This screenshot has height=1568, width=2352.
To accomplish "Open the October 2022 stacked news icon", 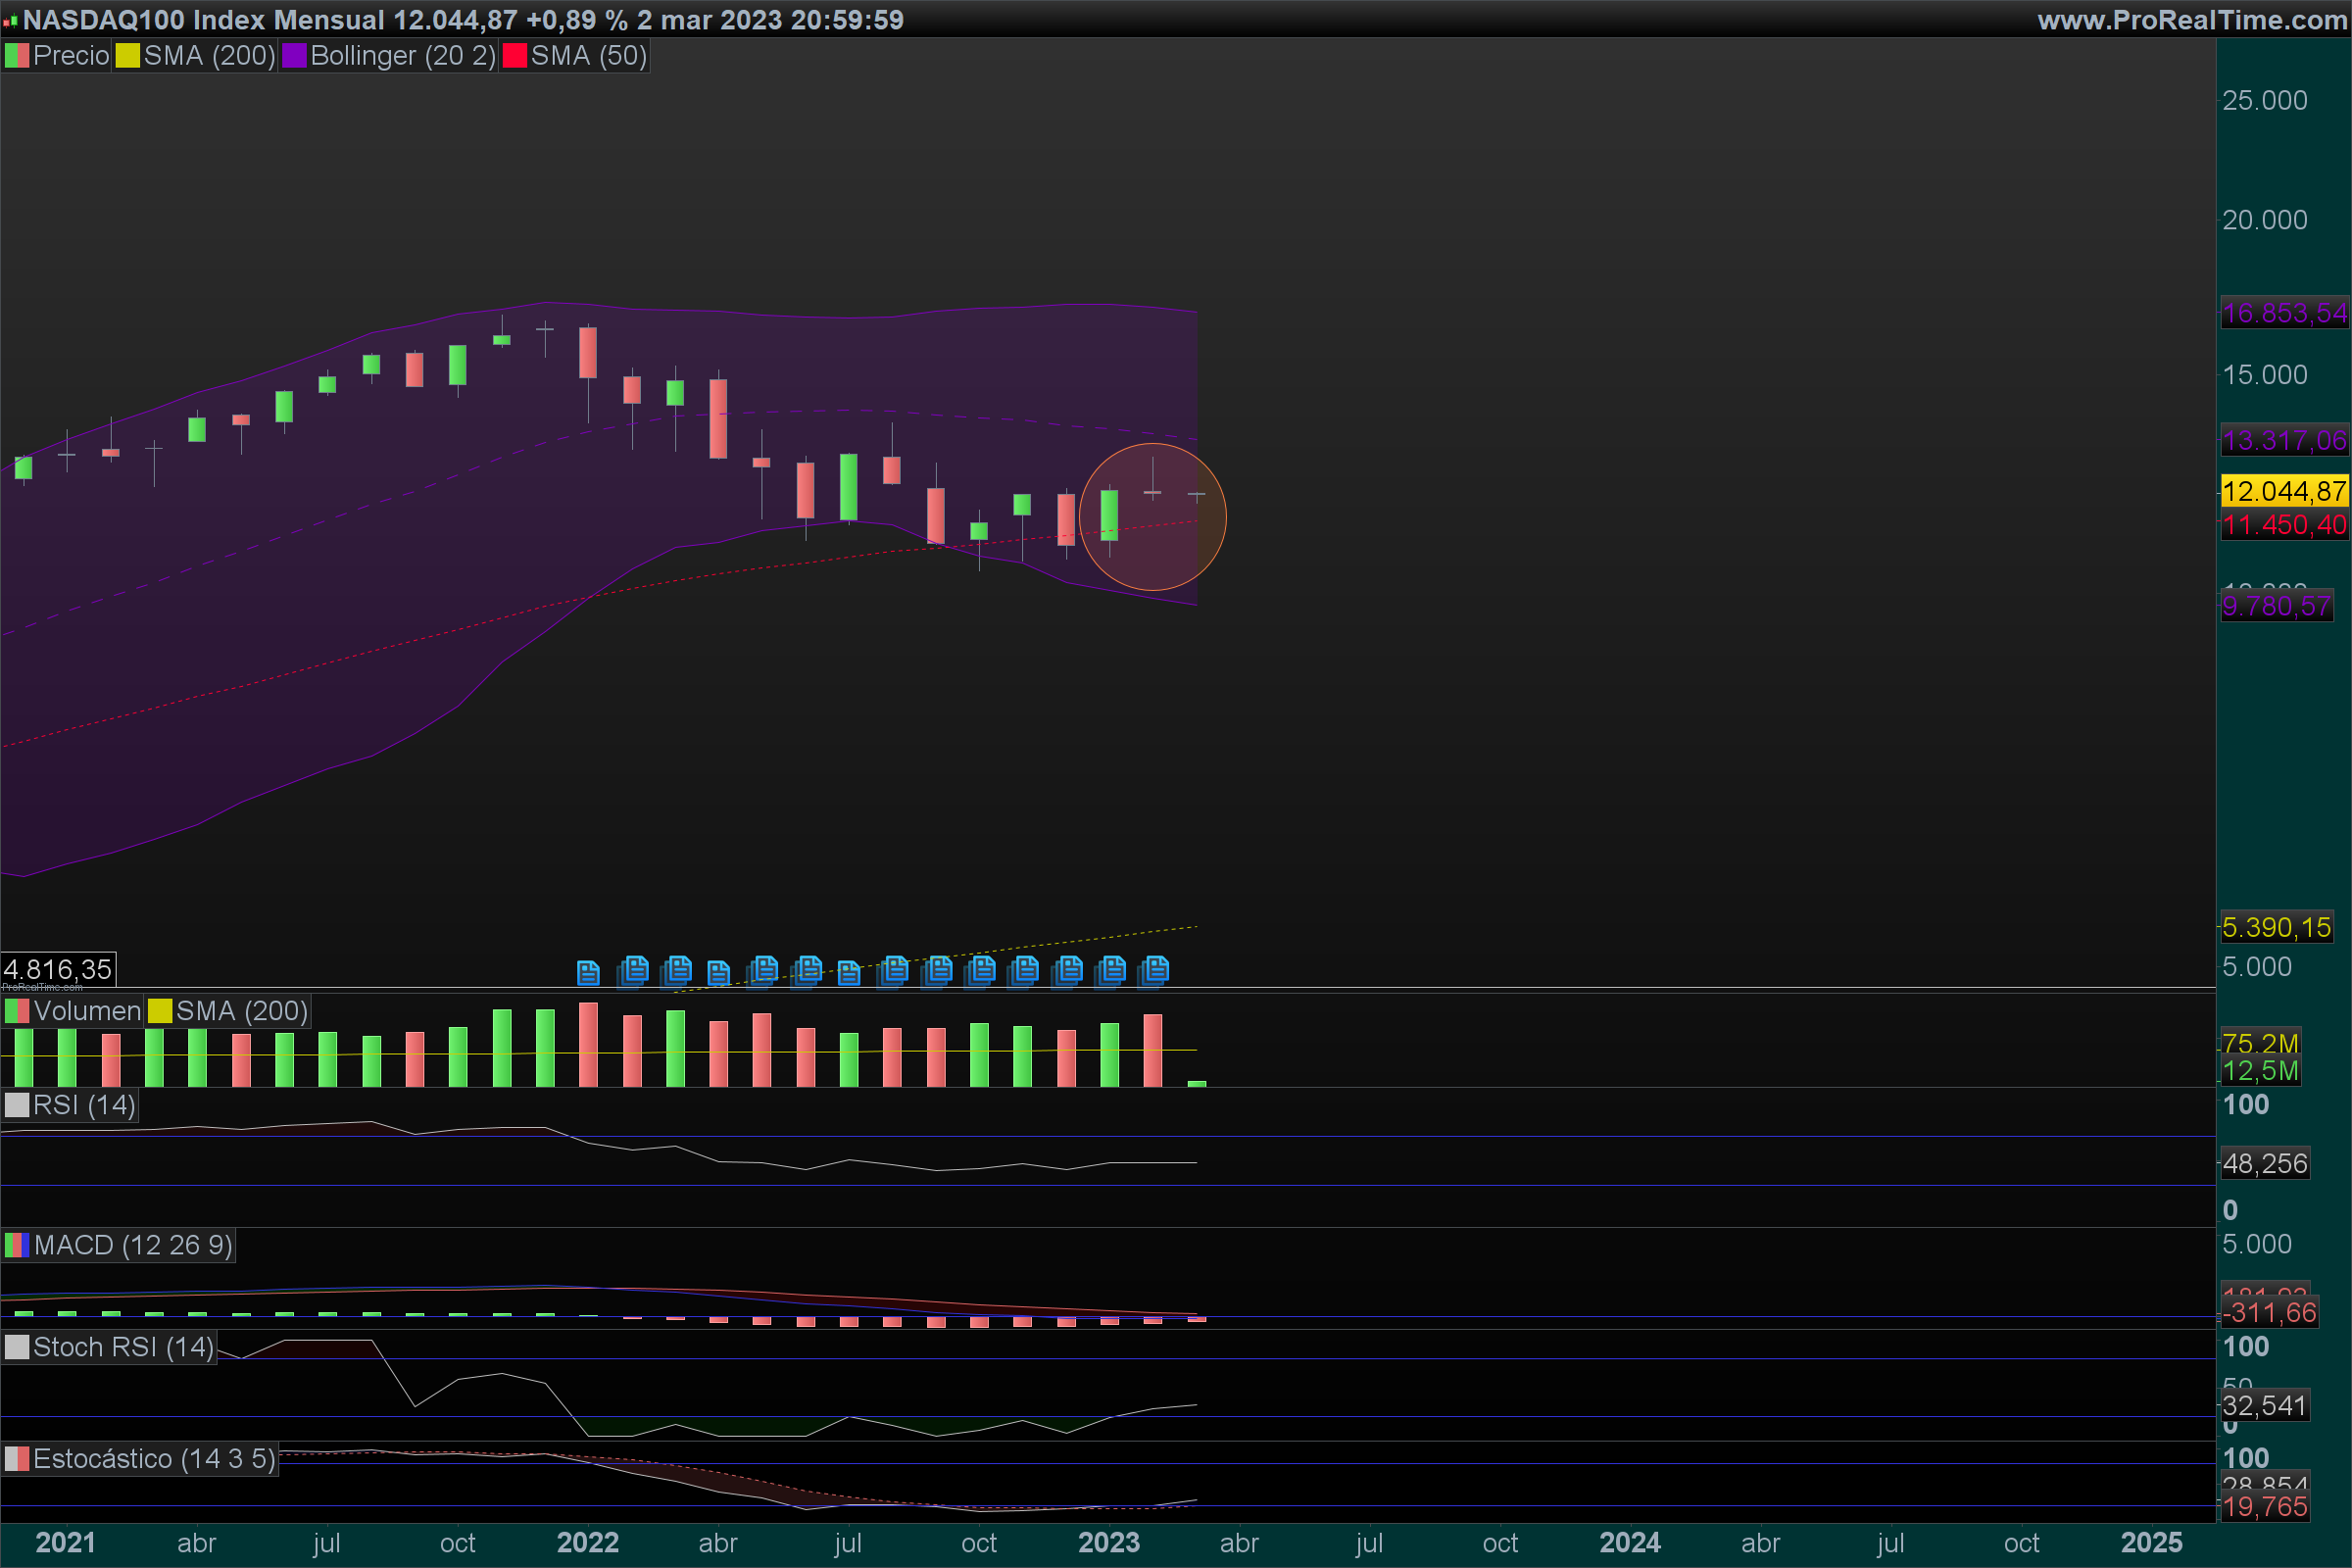I will pyautogui.click(x=981, y=970).
